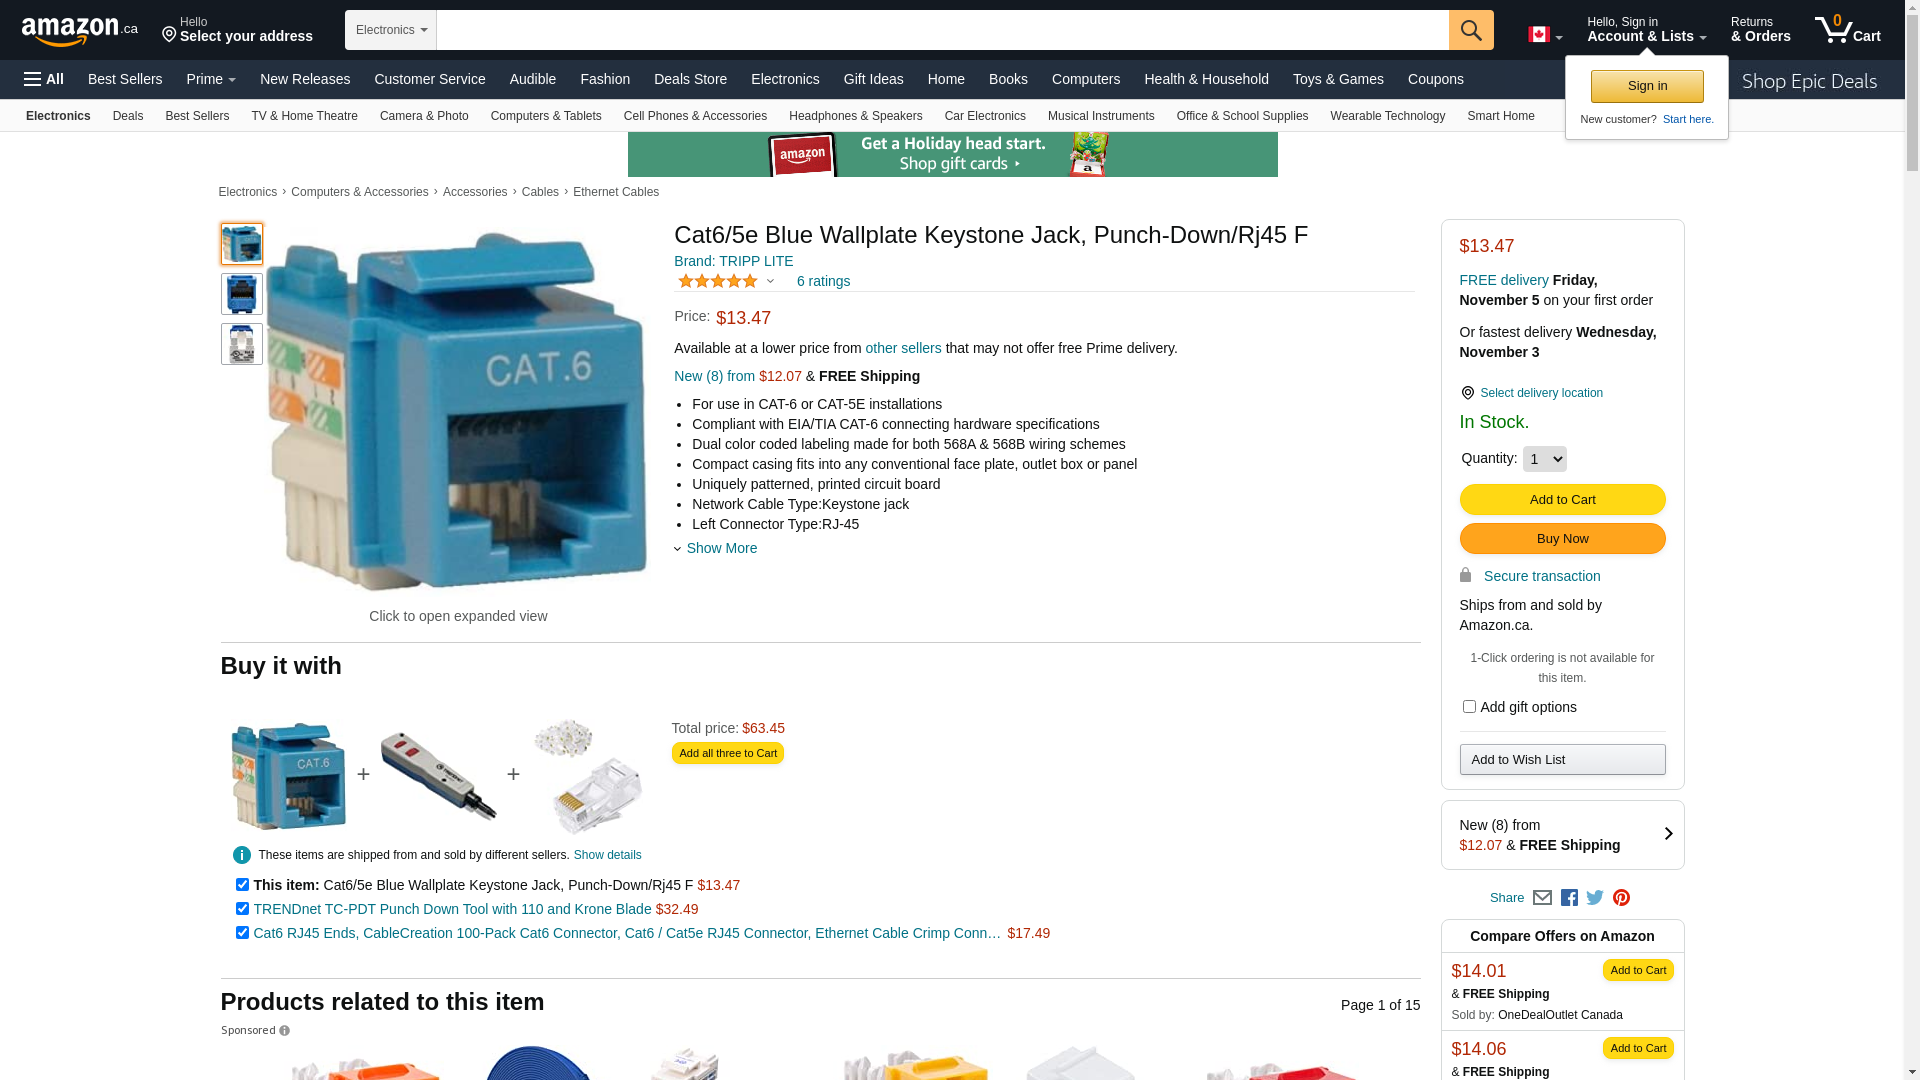1920x1080 pixels.
Task: Open the All hamburger menu
Action: point(44,79)
